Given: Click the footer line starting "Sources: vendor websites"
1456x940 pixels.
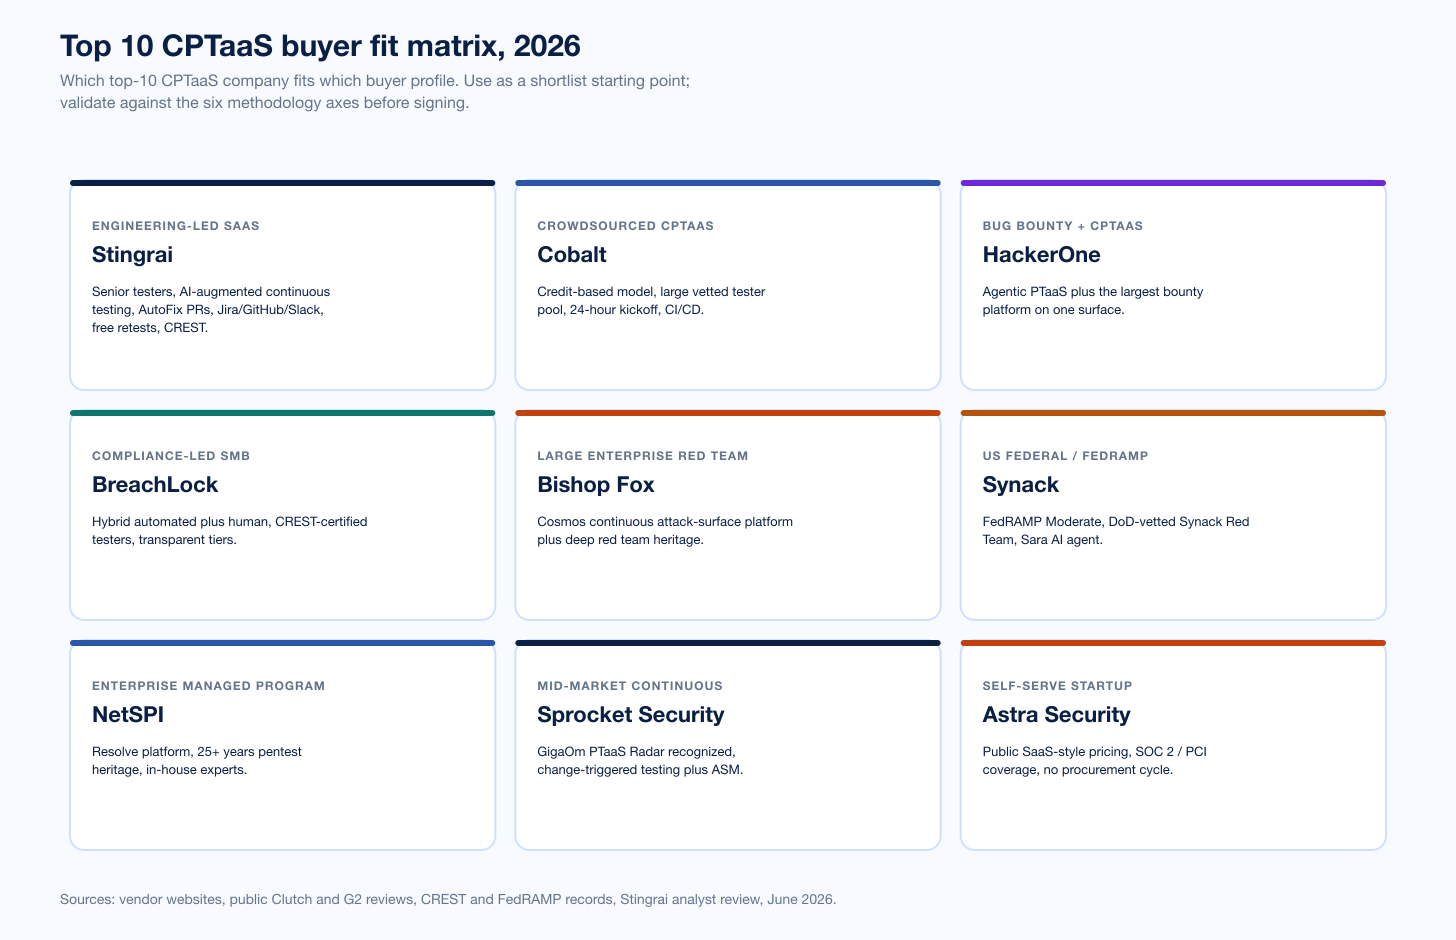Looking at the screenshot, I should pos(448,899).
